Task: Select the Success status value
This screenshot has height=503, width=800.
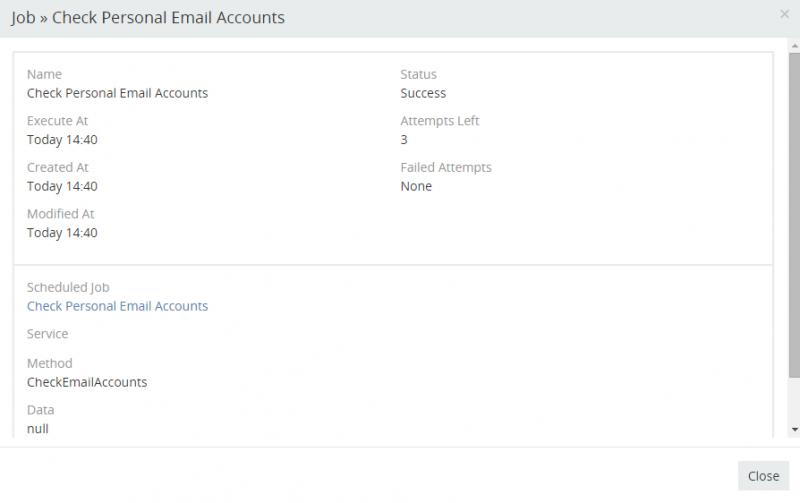Action: 423,93
